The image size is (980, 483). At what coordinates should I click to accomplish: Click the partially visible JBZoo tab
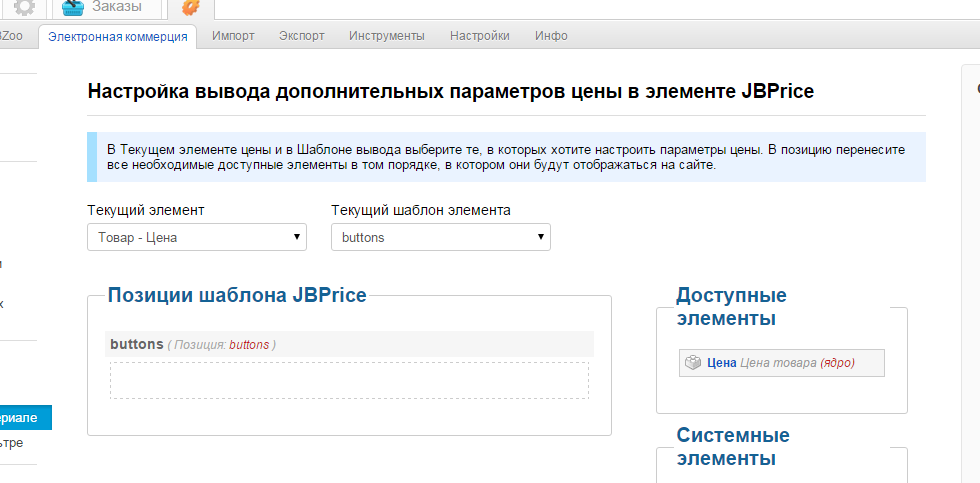tap(12, 36)
